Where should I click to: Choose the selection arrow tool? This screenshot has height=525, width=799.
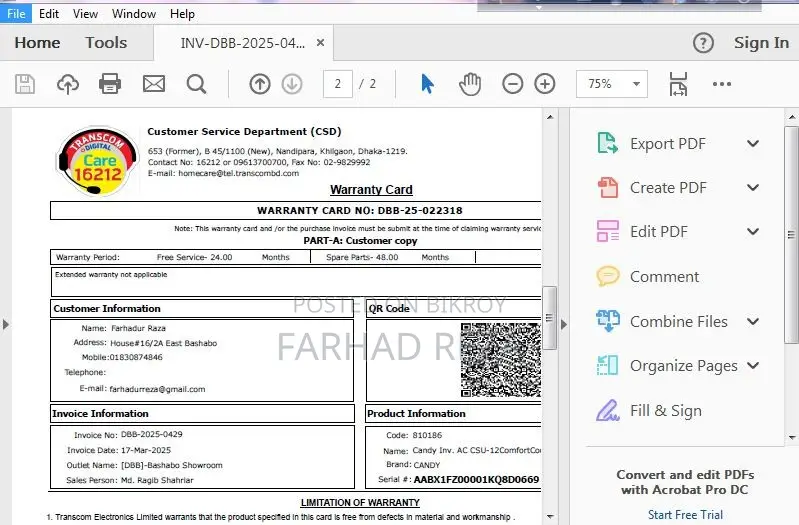pyautogui.click(x=428, y=84)
